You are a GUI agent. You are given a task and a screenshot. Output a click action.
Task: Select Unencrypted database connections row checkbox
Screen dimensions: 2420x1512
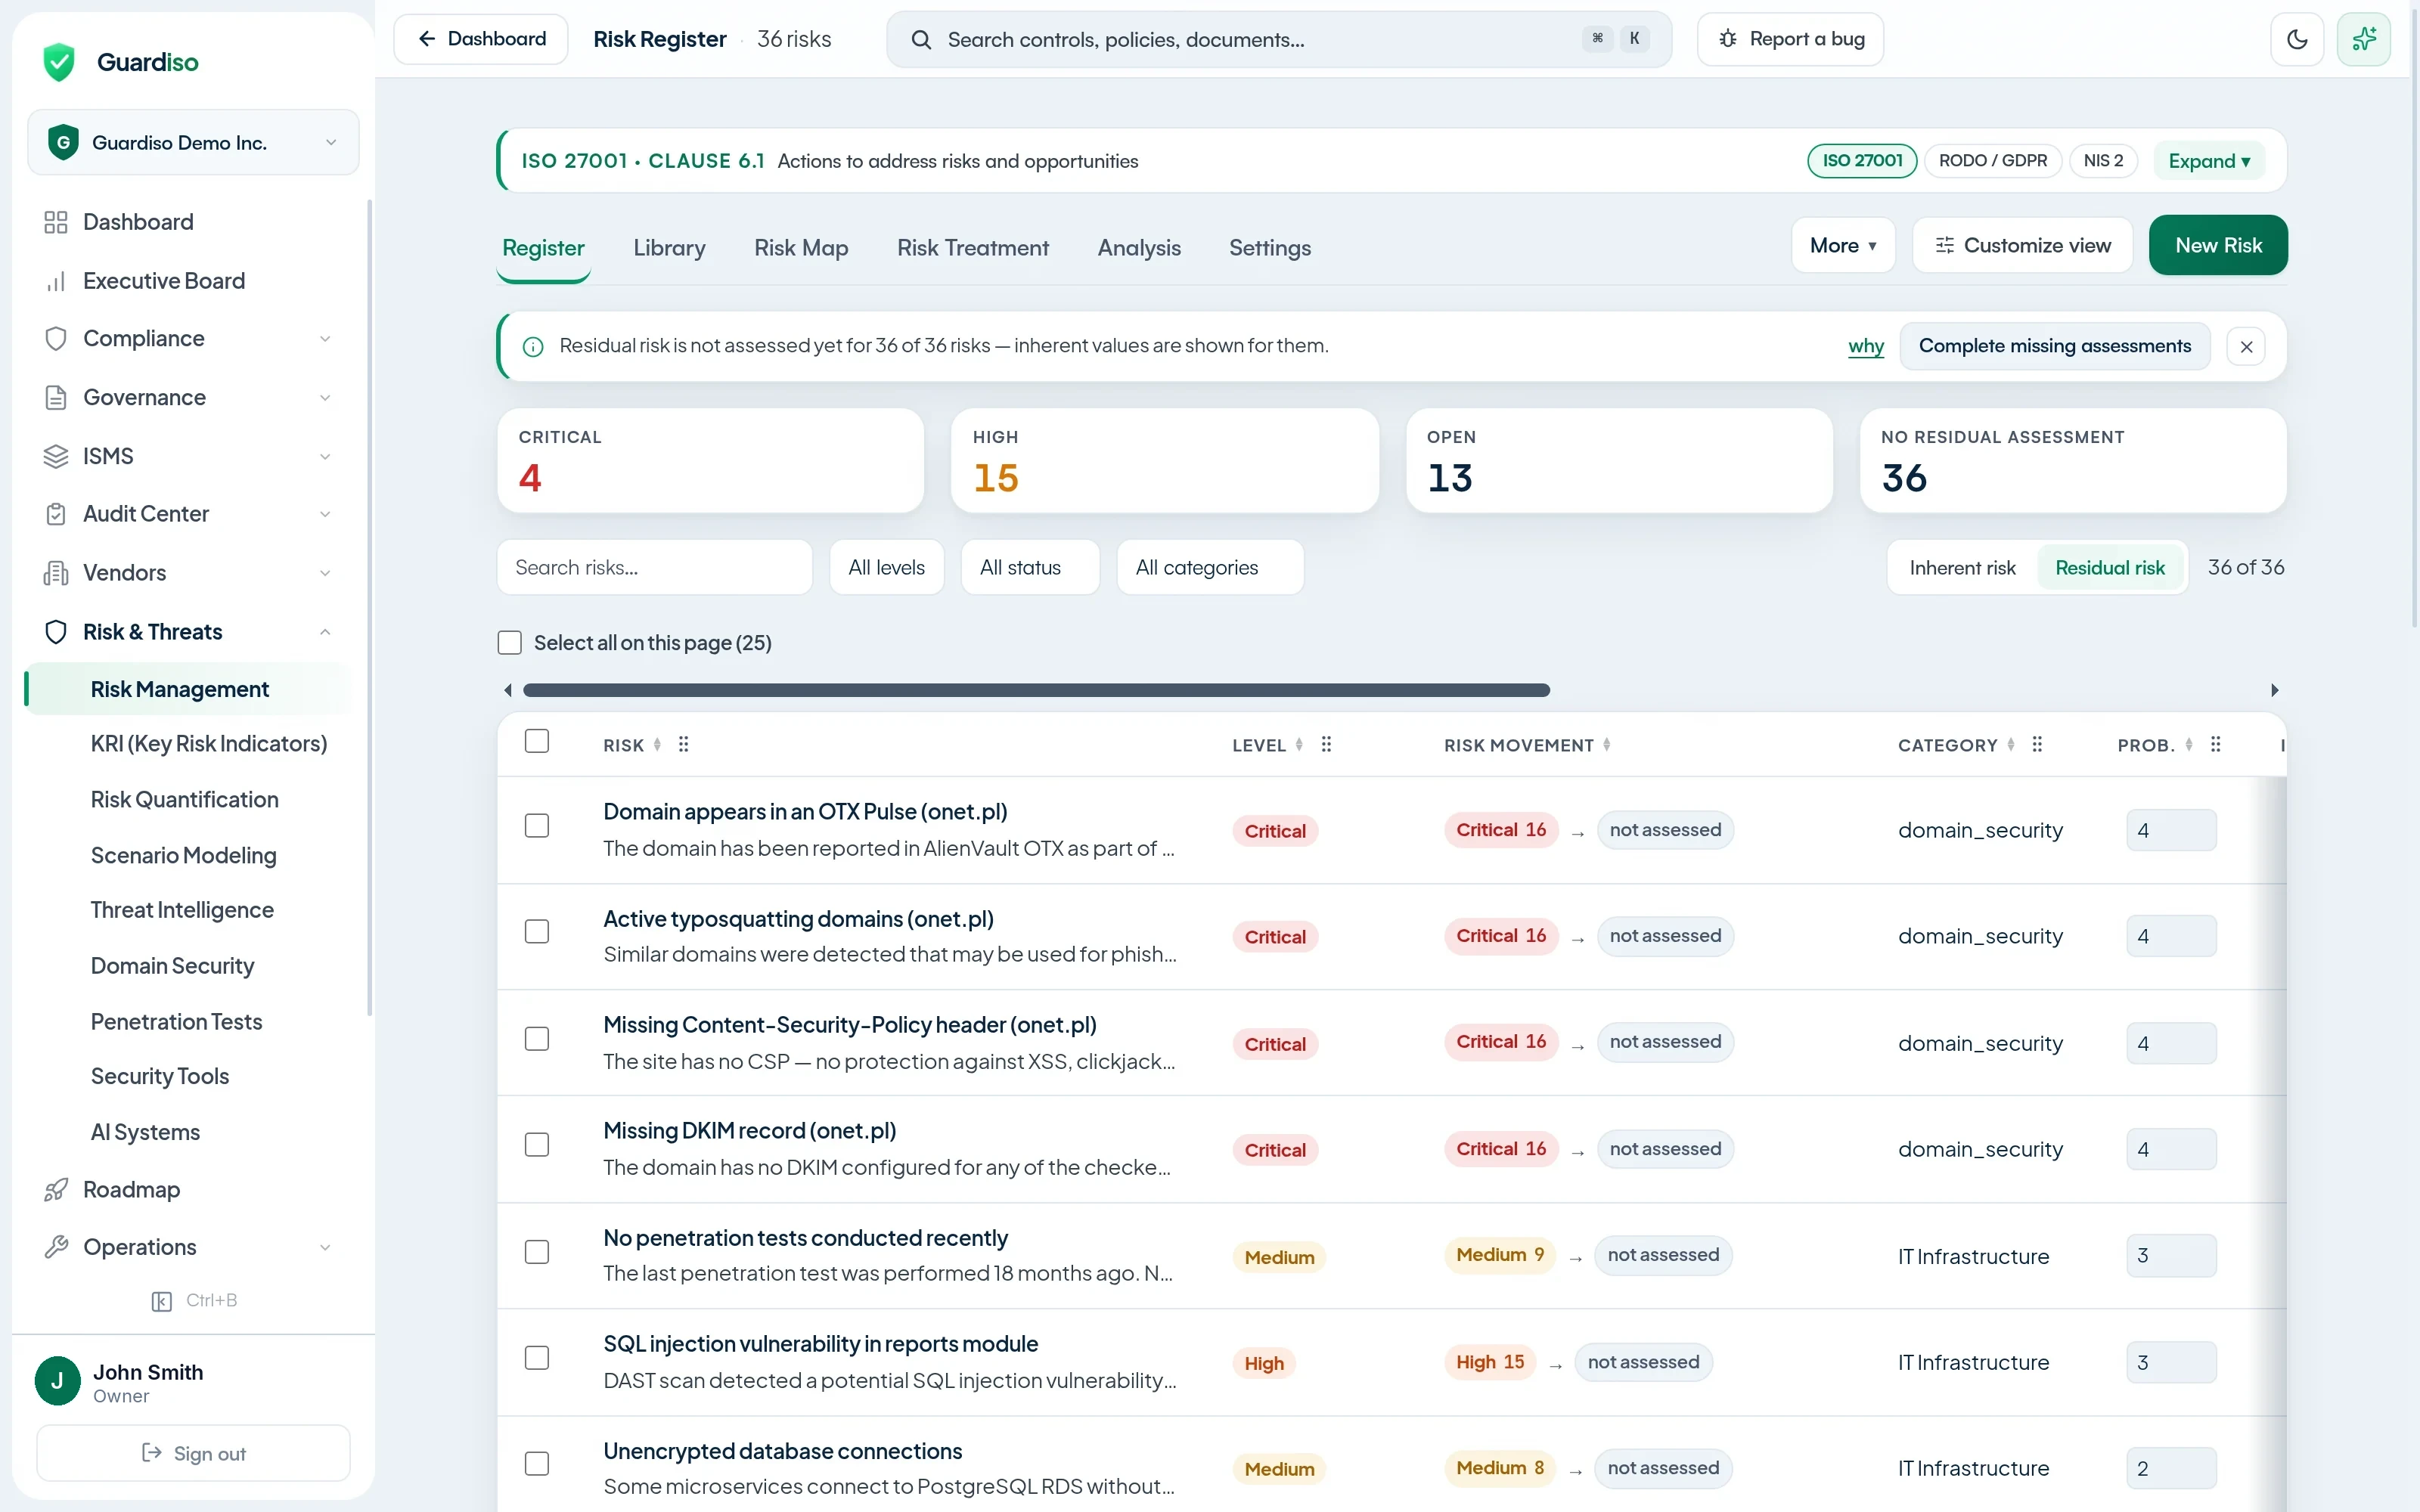[537, 1464]
